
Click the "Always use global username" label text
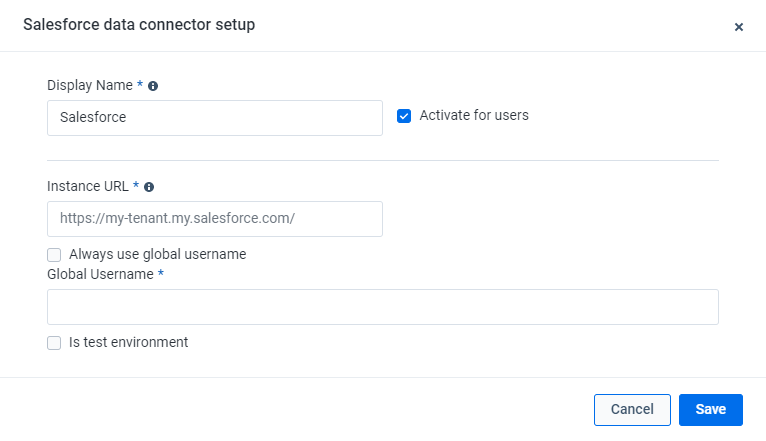point(157,254)
